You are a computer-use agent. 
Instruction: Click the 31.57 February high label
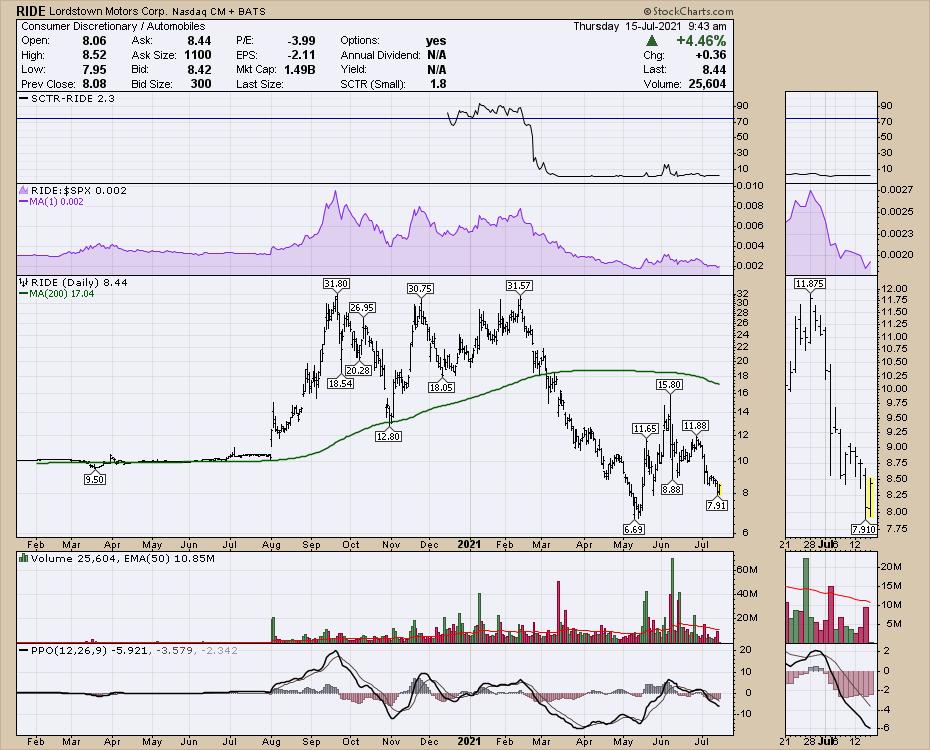[x=519, y=286]
